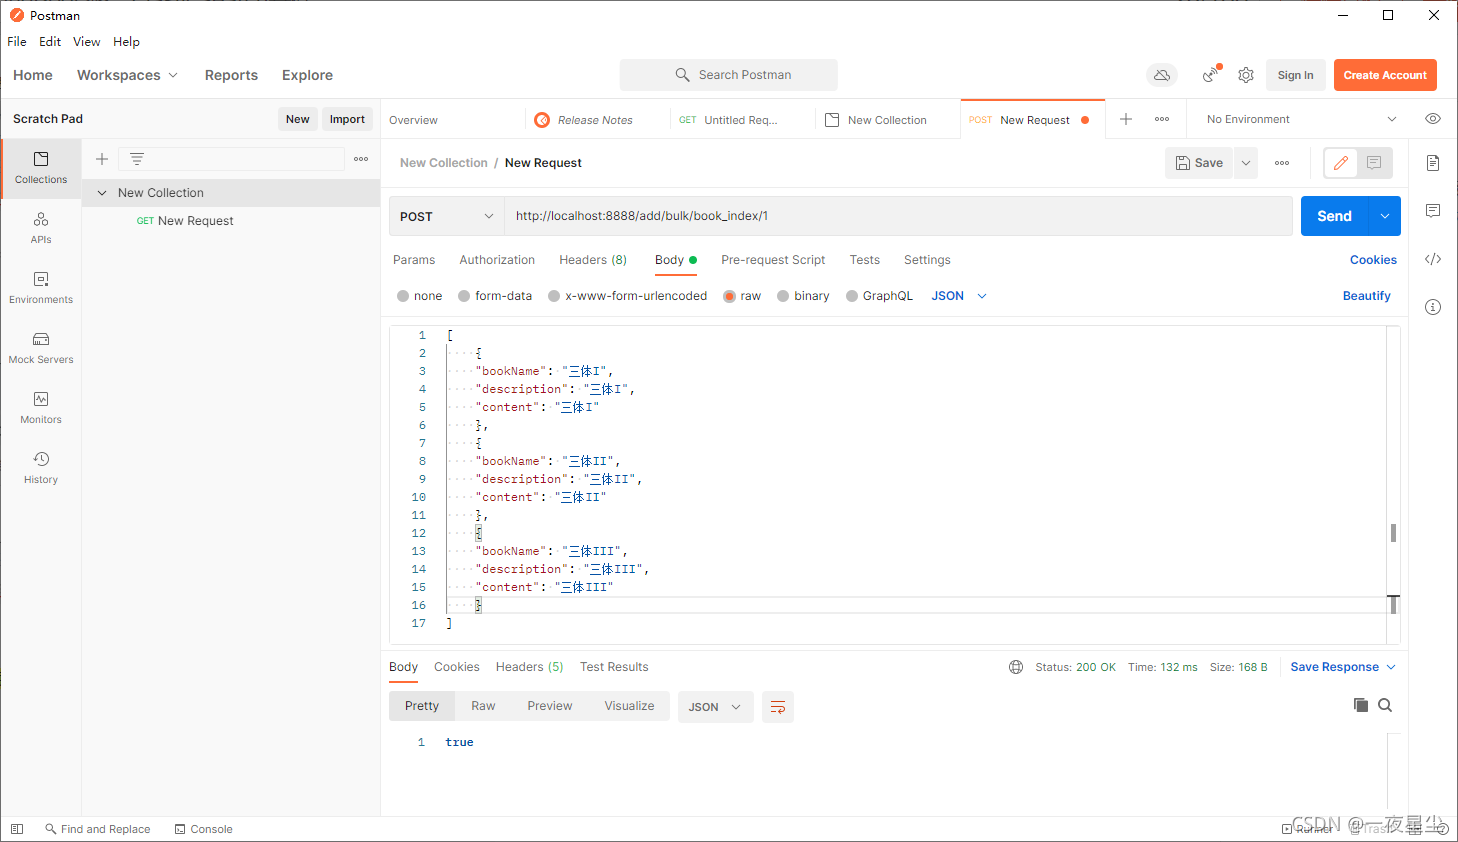
Task: Select the GraphQL body type radio
Action: [x=852, y=296]
